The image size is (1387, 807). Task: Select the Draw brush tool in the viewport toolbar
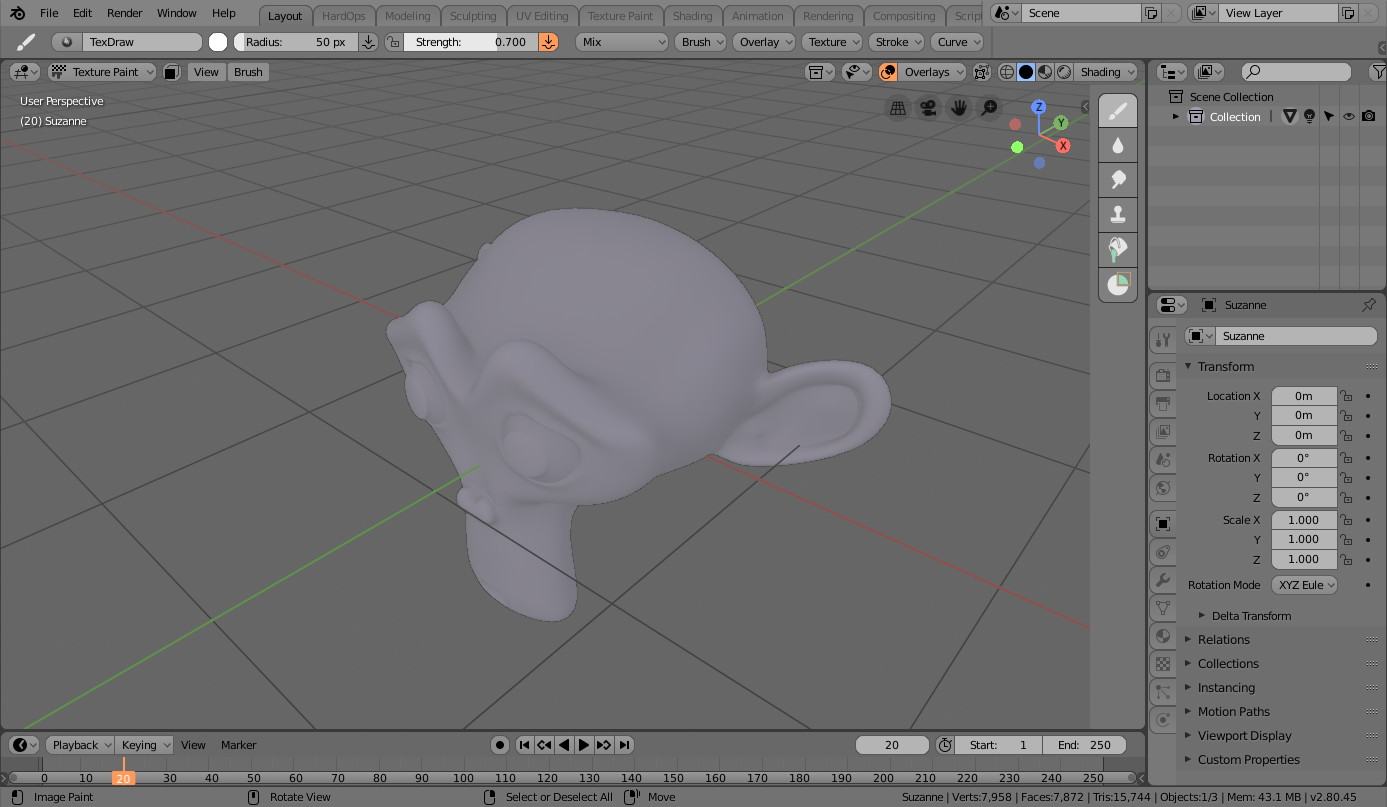1118,111
